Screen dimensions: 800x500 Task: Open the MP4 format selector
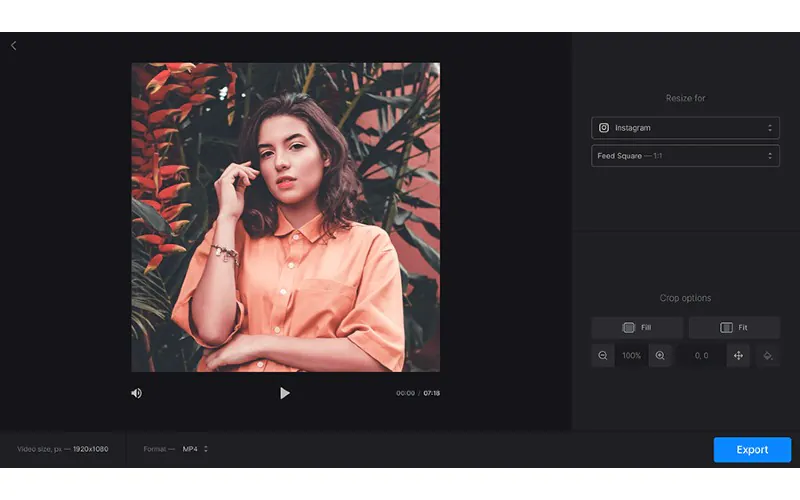click(195, 449)
